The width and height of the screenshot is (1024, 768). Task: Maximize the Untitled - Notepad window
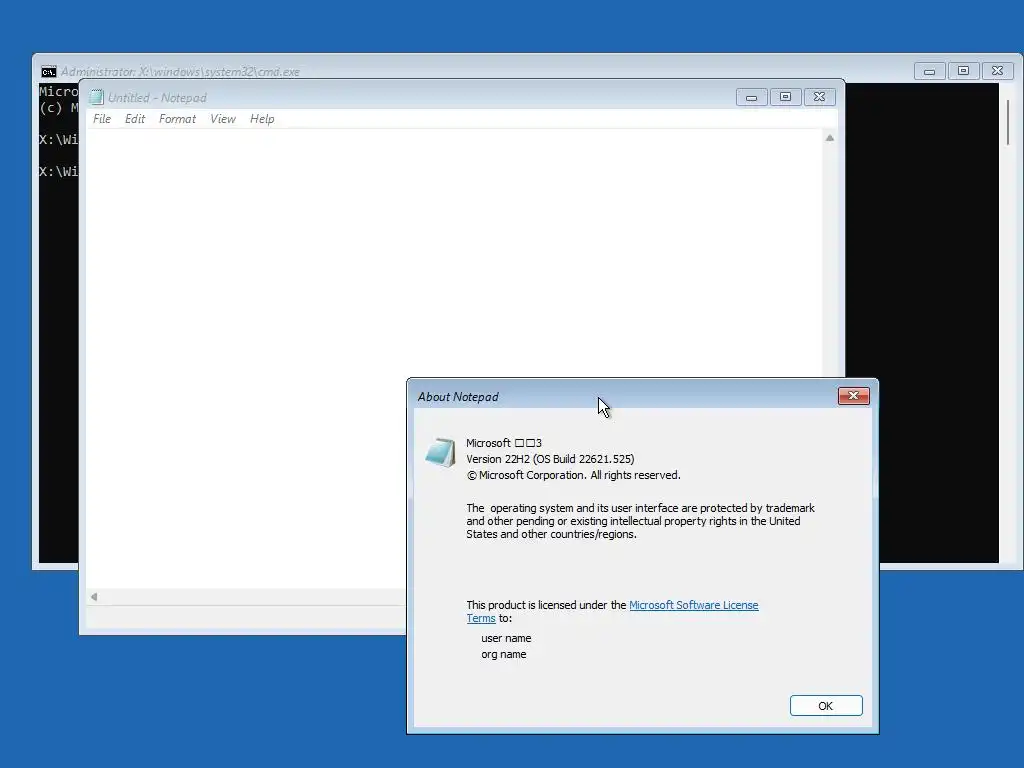(x=786, y=97)
